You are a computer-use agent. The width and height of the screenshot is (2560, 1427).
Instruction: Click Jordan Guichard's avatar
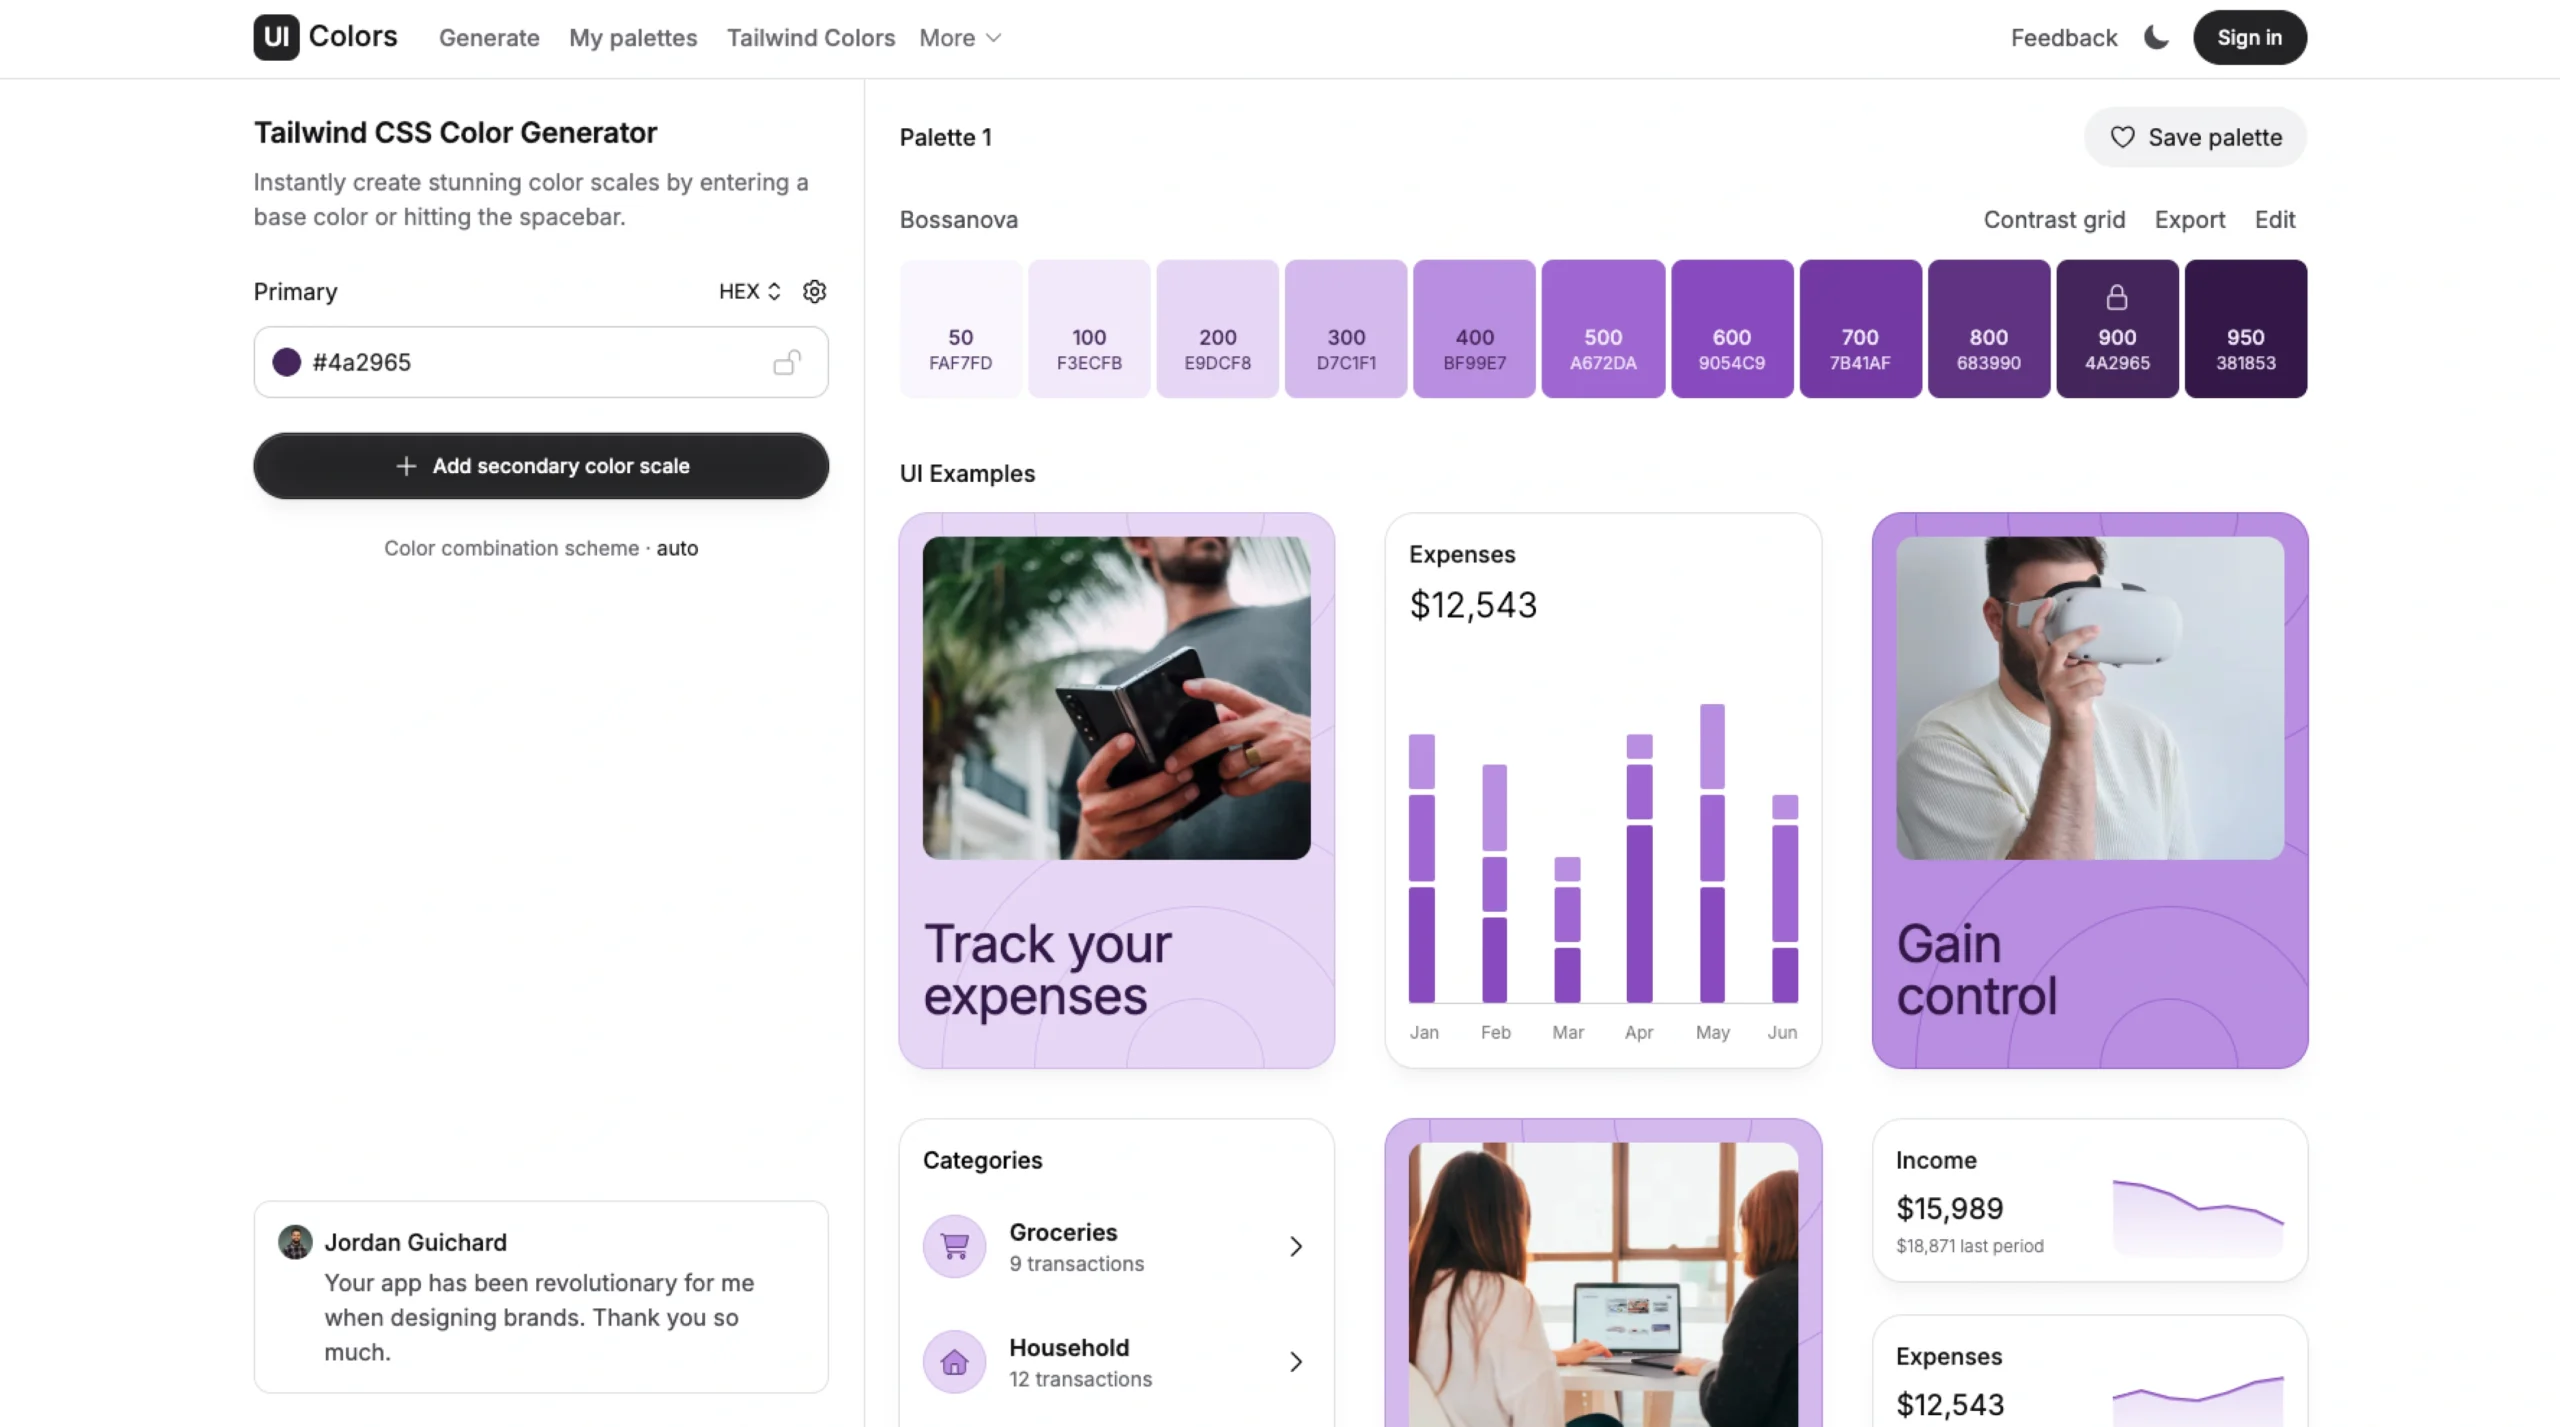tap(295, 1242)
